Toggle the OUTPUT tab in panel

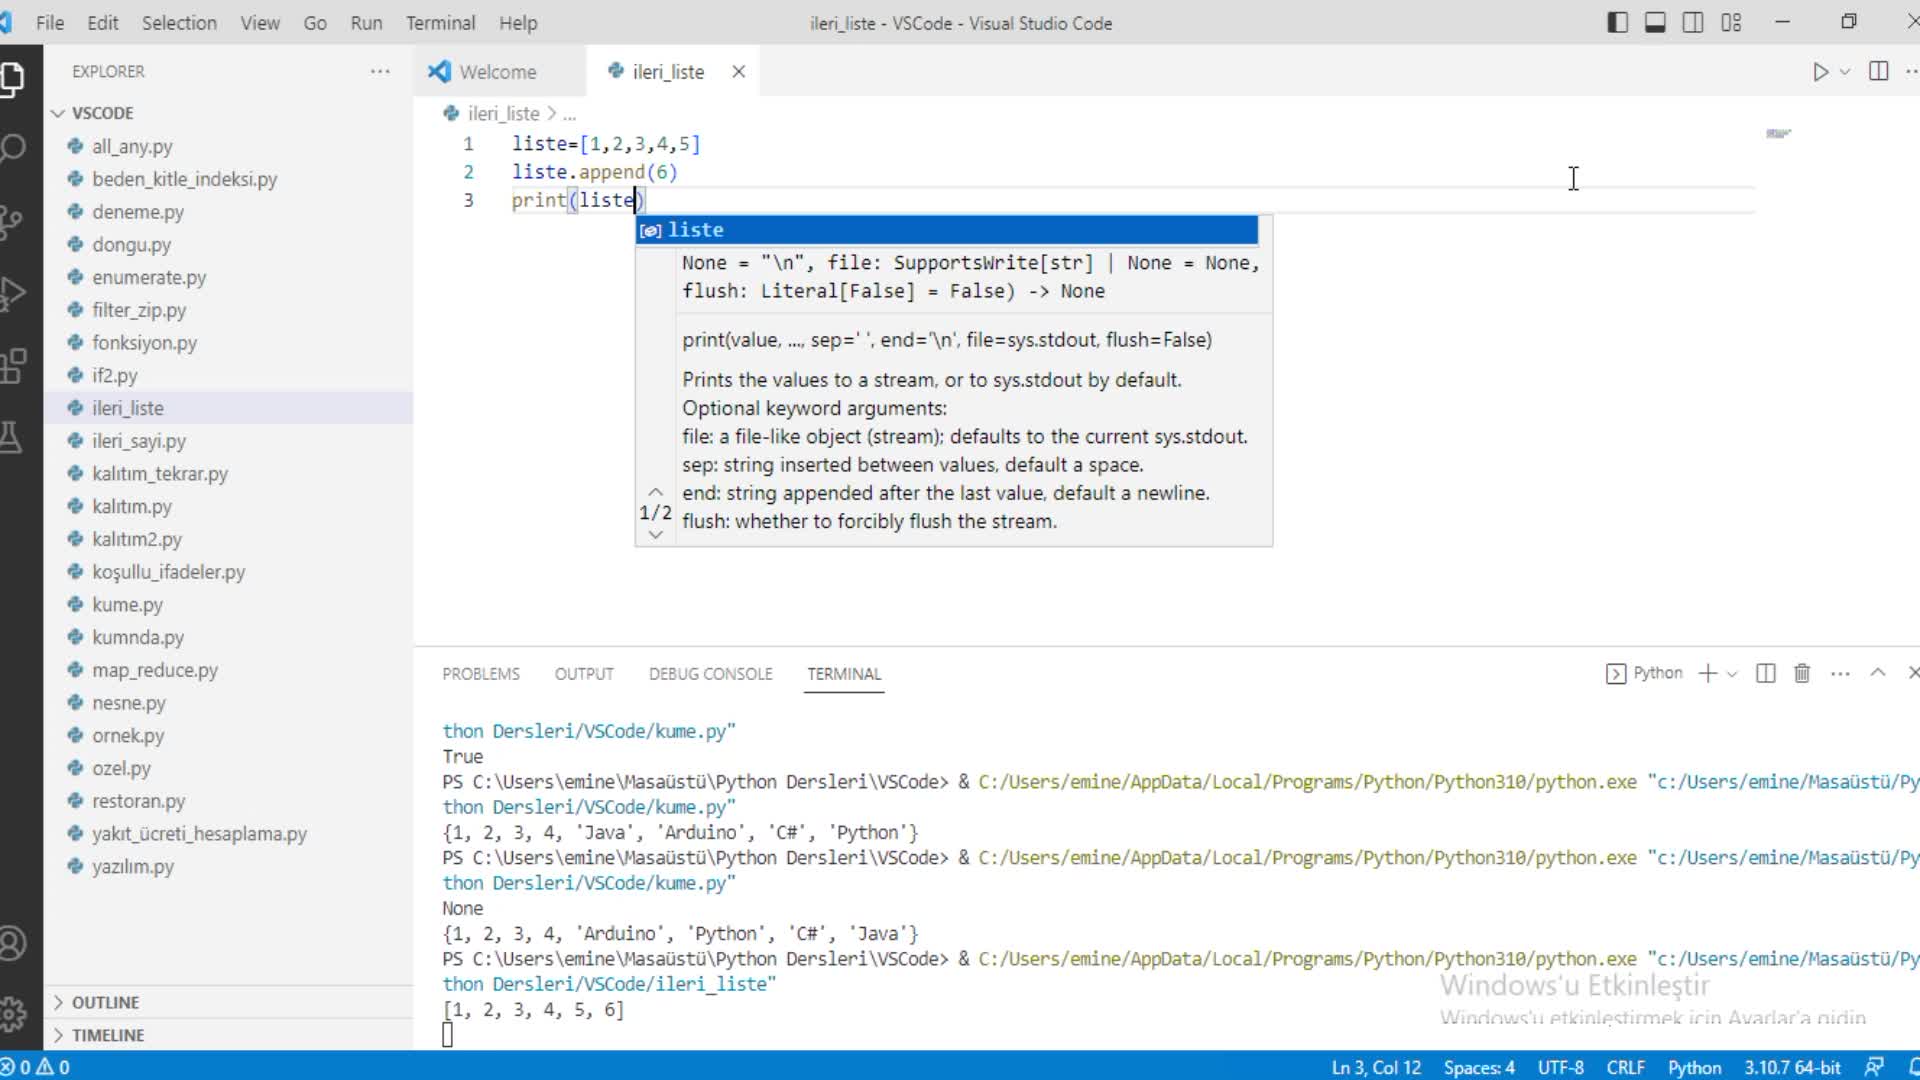tap(584, 673)
